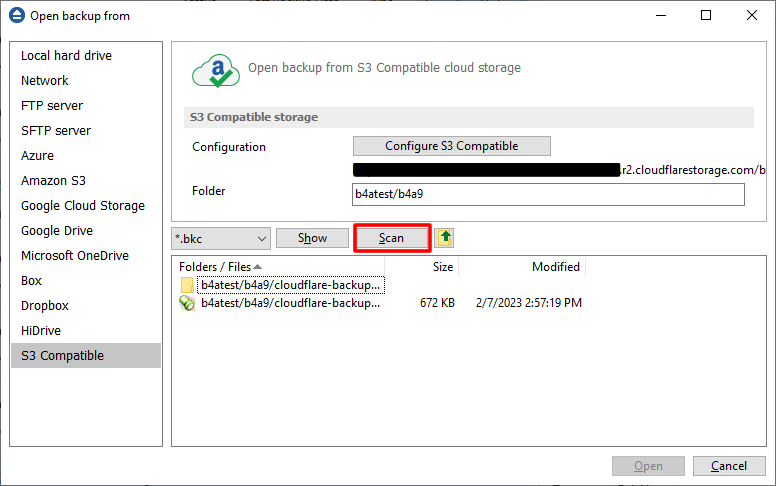Screen dimensions: 776x486
Task: Sort by Folders / Files column header
Action: (220, 267)
